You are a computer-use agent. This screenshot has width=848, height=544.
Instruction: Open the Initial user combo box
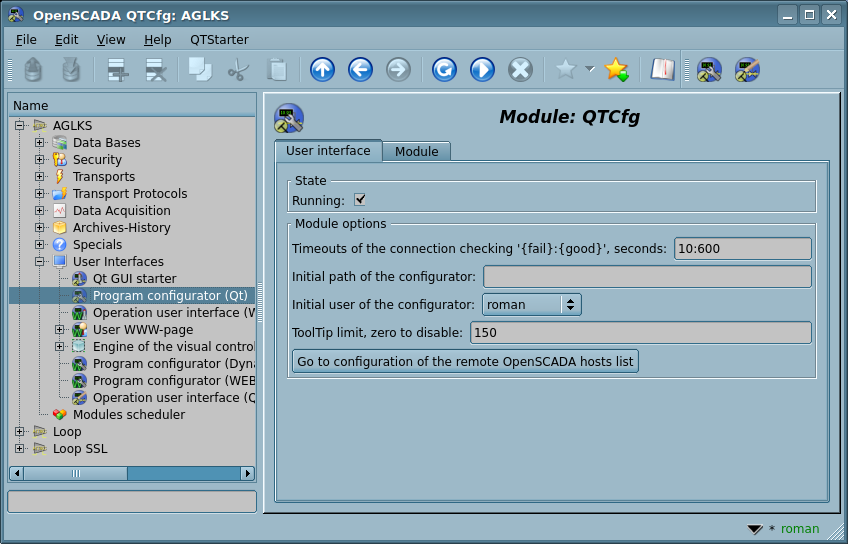(531, 305)
